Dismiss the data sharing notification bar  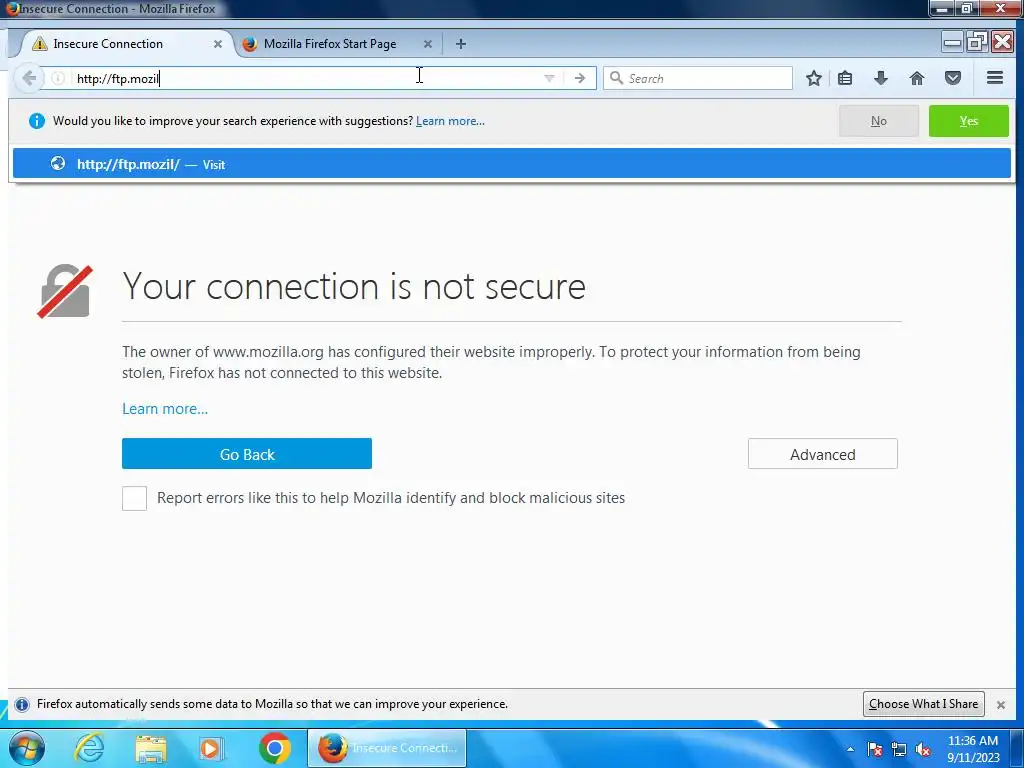click(x=1000, y=705)
